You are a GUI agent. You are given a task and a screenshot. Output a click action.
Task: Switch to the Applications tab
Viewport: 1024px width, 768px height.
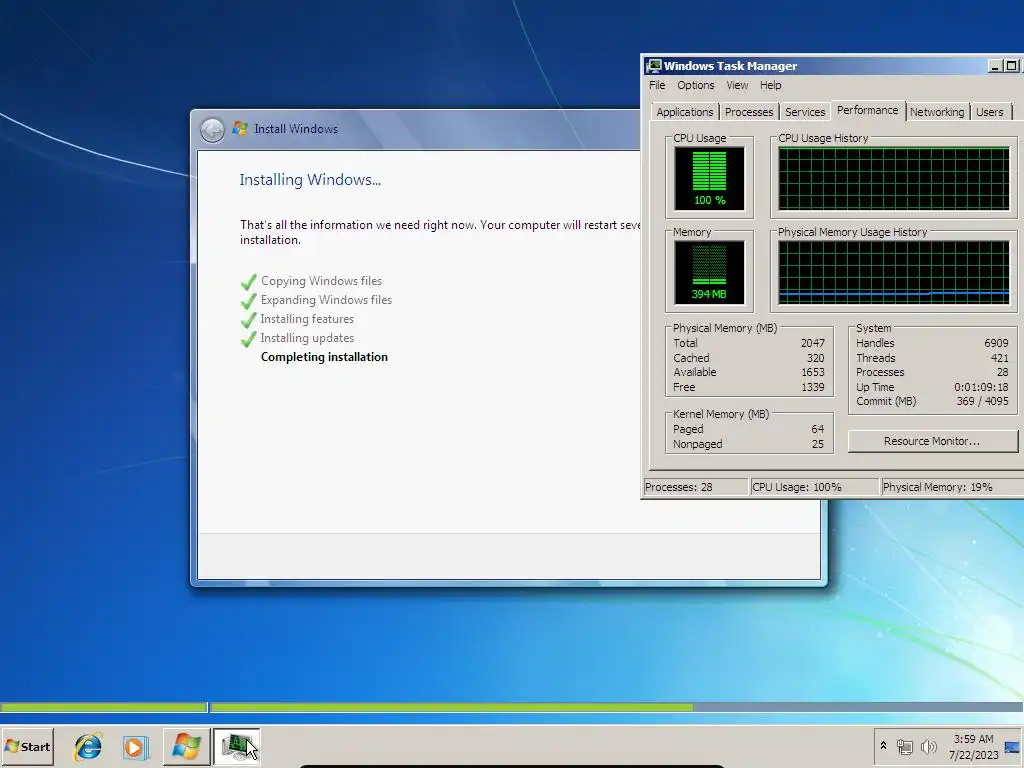point(684,112)
